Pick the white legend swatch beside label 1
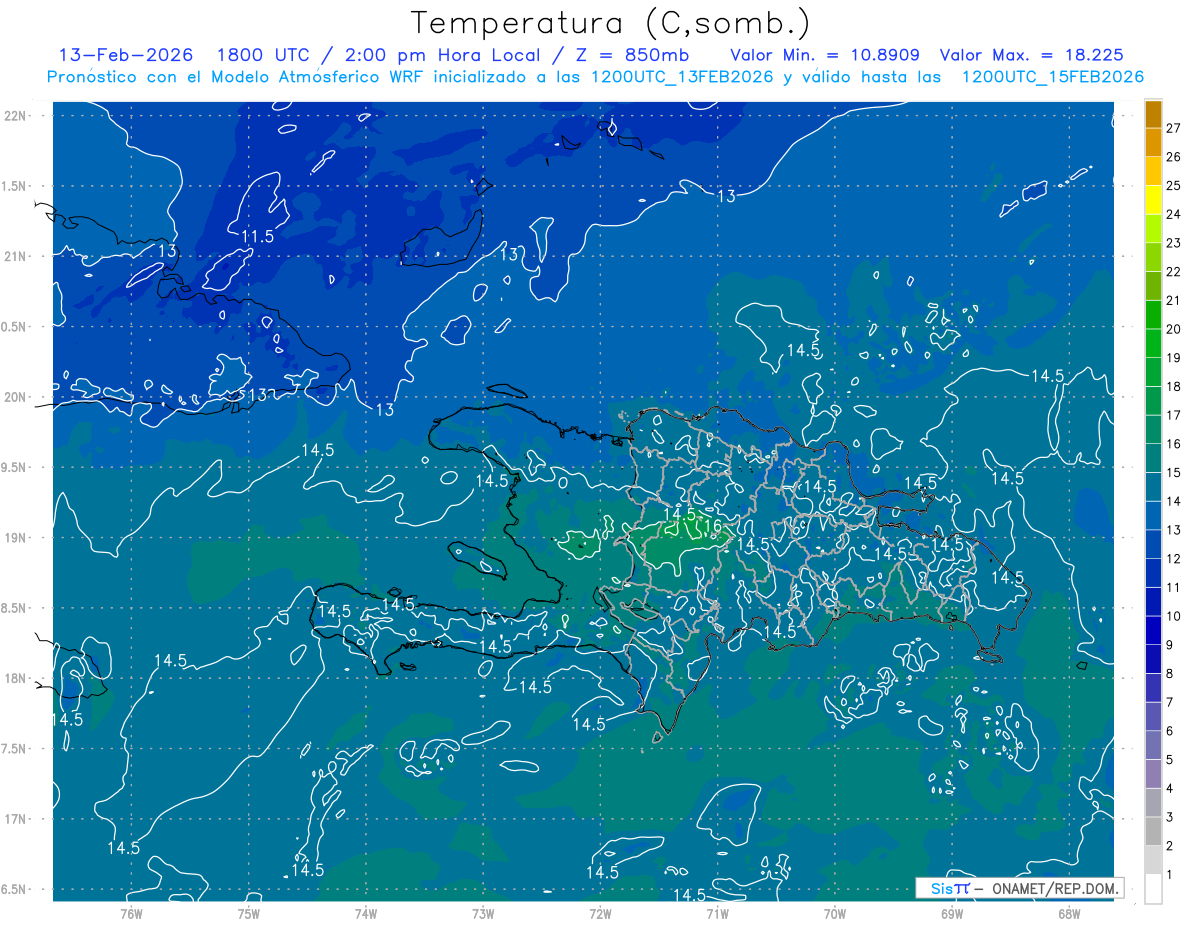The height and width of the screenshot is (927, 1200). coord(1153,889)
